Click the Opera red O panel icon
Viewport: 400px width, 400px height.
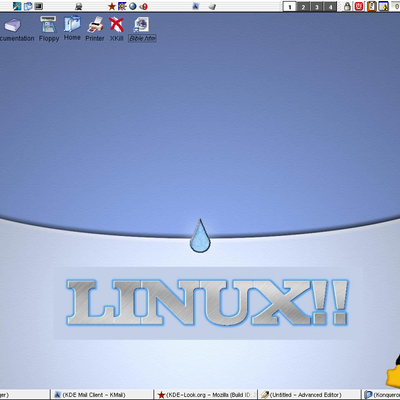143,6
